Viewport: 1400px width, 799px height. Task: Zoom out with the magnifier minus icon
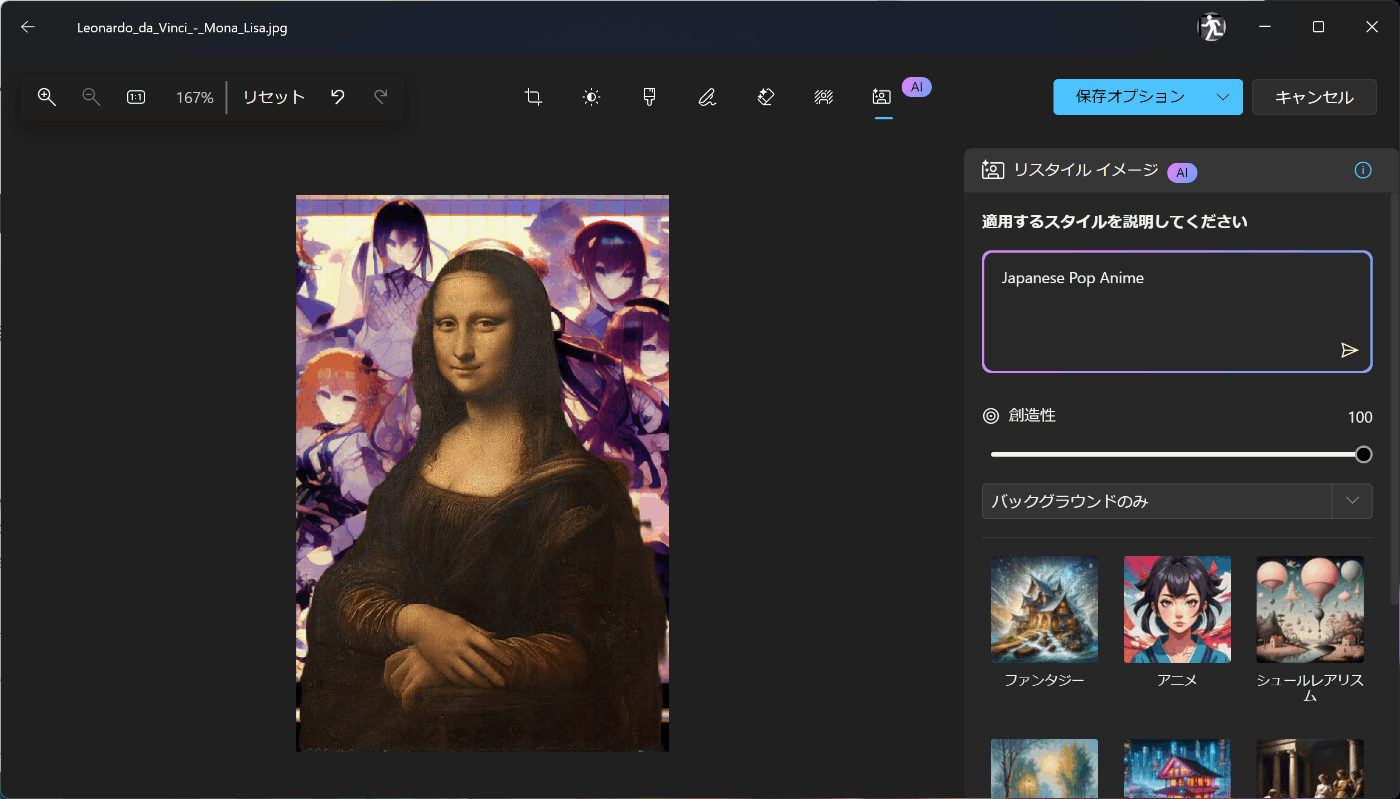point(91,97)
